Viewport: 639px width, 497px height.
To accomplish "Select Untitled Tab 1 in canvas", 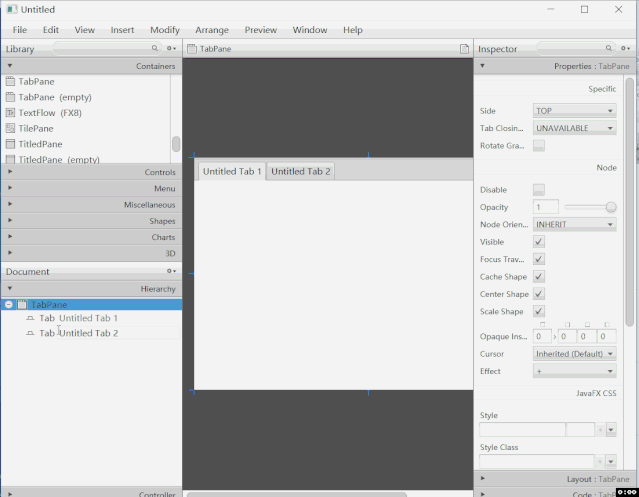I will 232,172.
